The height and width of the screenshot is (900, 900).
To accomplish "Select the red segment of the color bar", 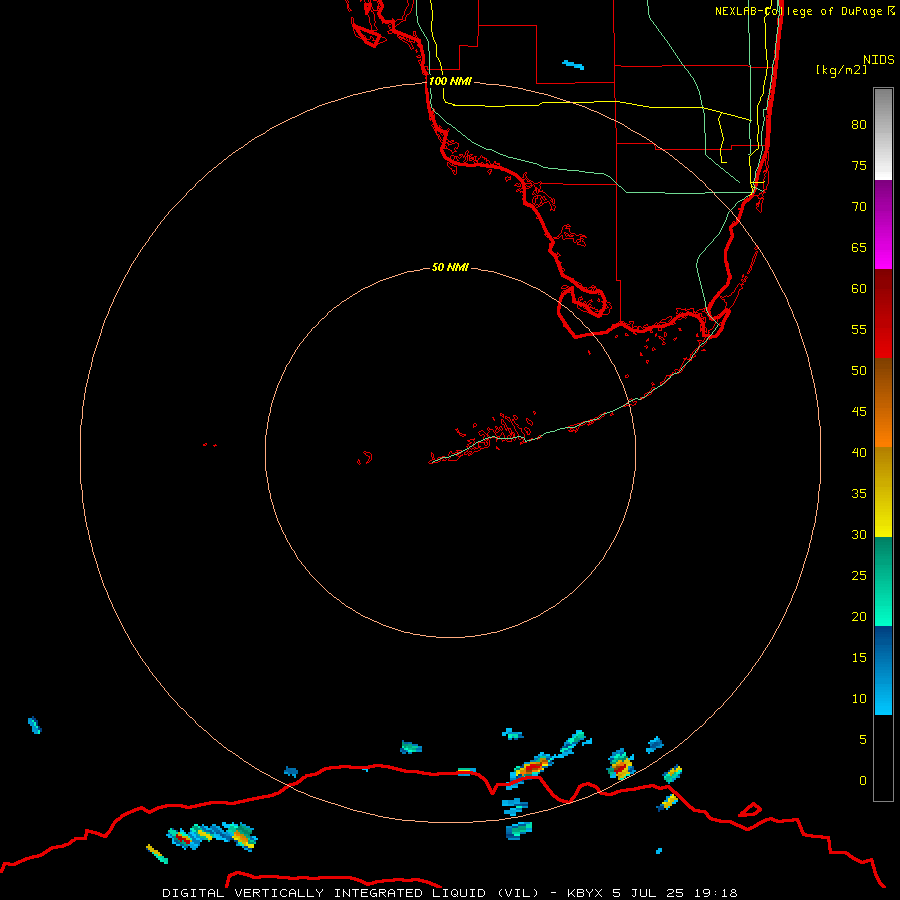I will (883, 313).
